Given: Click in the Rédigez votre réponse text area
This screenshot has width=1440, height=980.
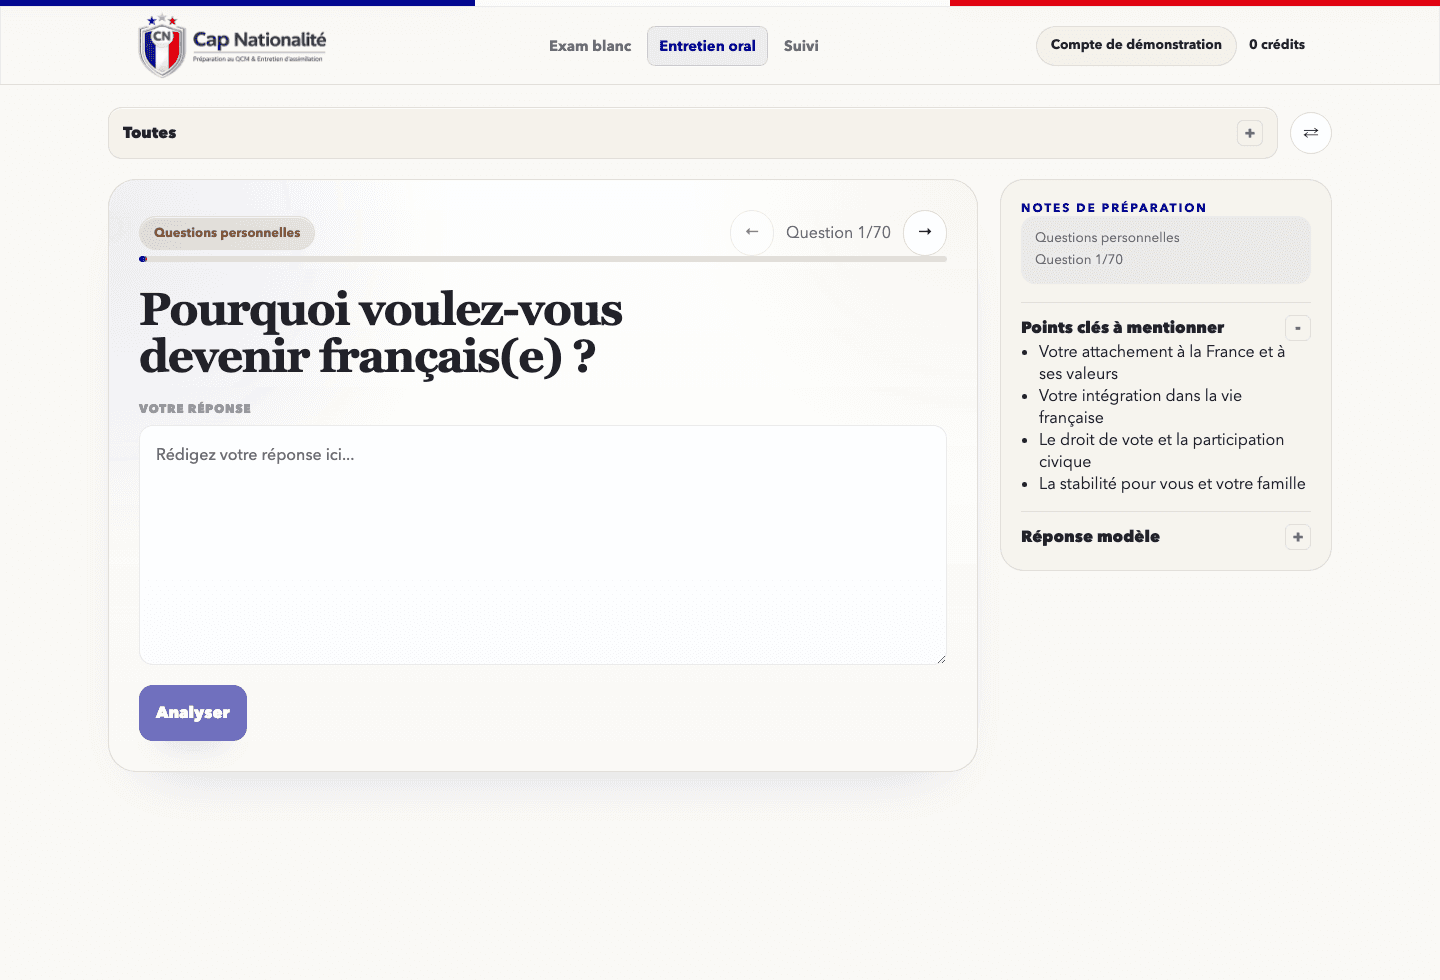Looking at the screenshot, I should click(x=543, y=545).
